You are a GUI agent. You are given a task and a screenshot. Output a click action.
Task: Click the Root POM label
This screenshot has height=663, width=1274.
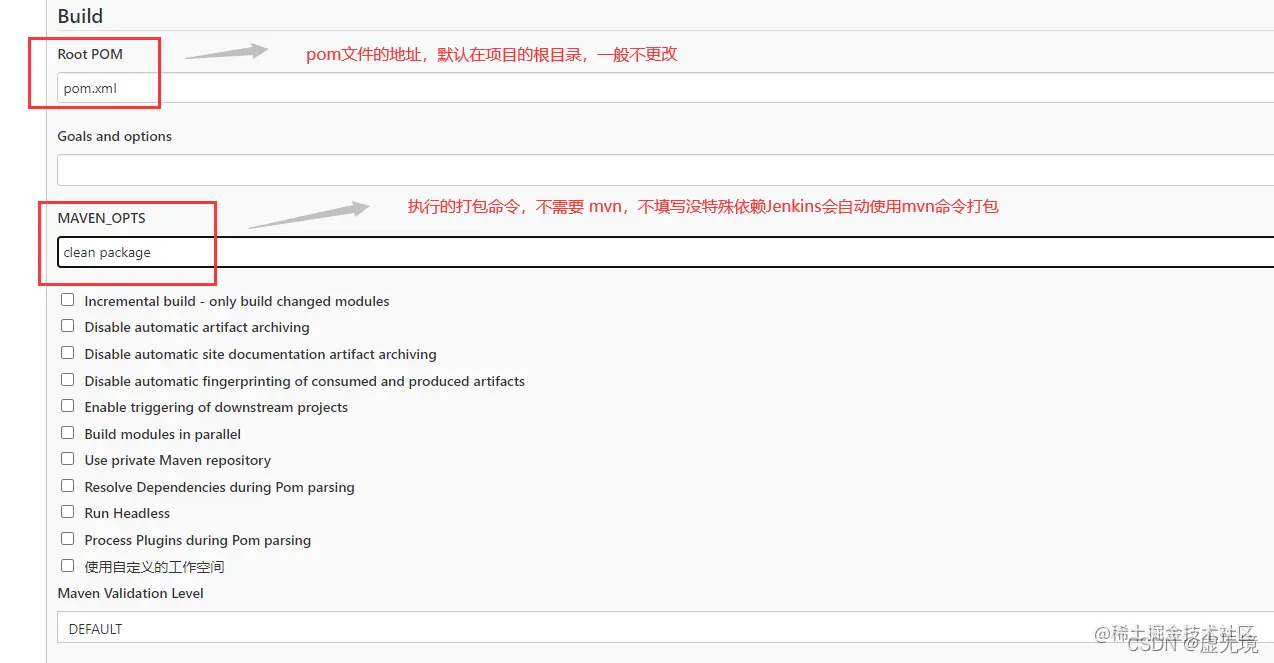tap(90, 54)
